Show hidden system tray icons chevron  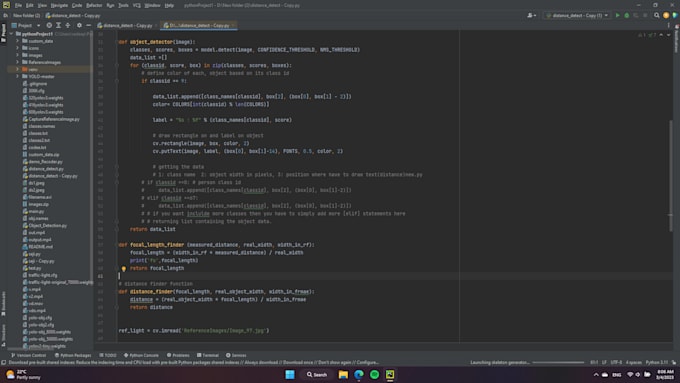coord(596,374)
